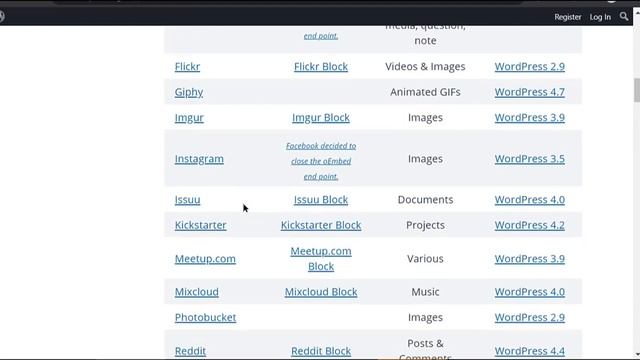Open the Meetup.com provider link
Image resolution: width=640 pixels, height=360 pixels.
coord(205,259)
